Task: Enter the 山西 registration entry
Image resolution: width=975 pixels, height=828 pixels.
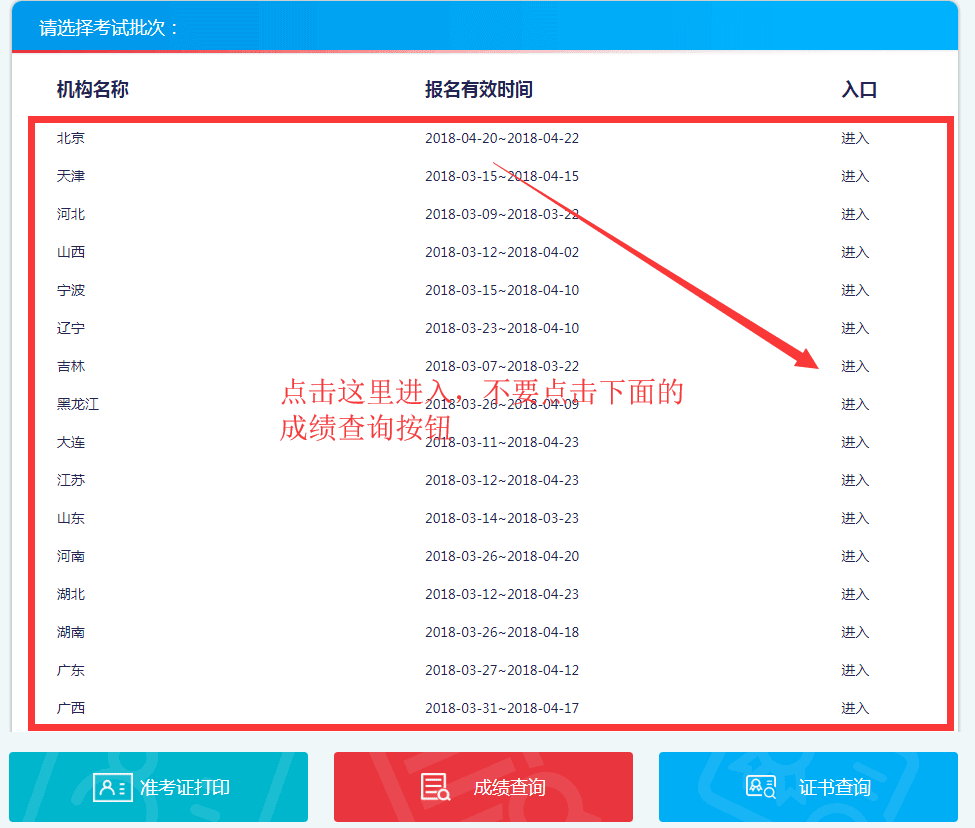Action: coord(855,252)
